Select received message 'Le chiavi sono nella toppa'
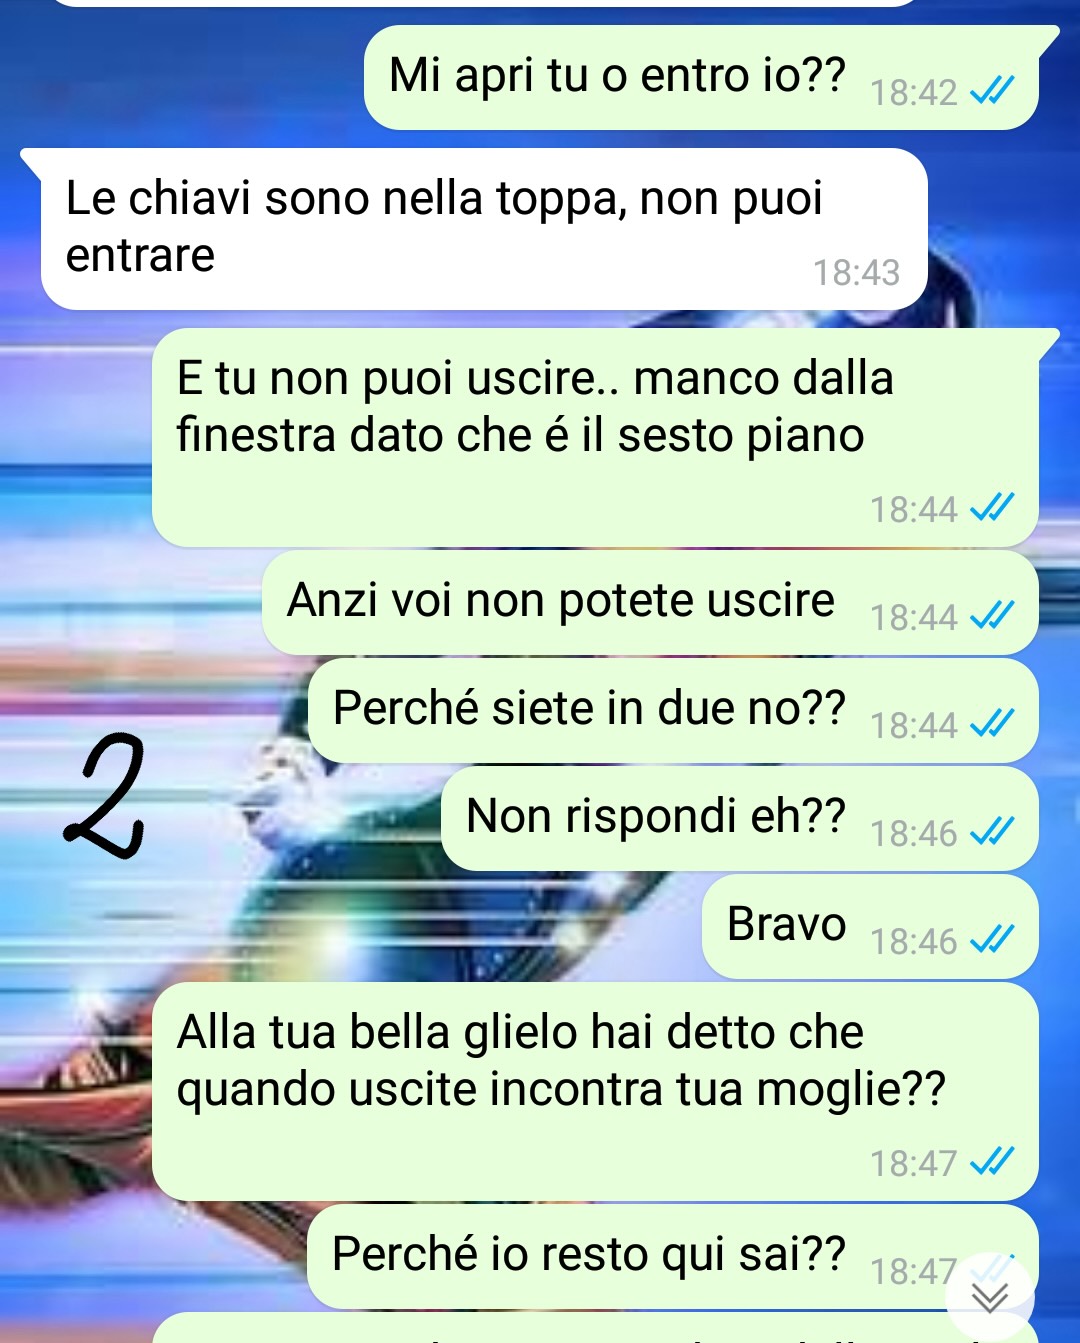Screen dimensions: 1080x1343 [x=484, y=229]
